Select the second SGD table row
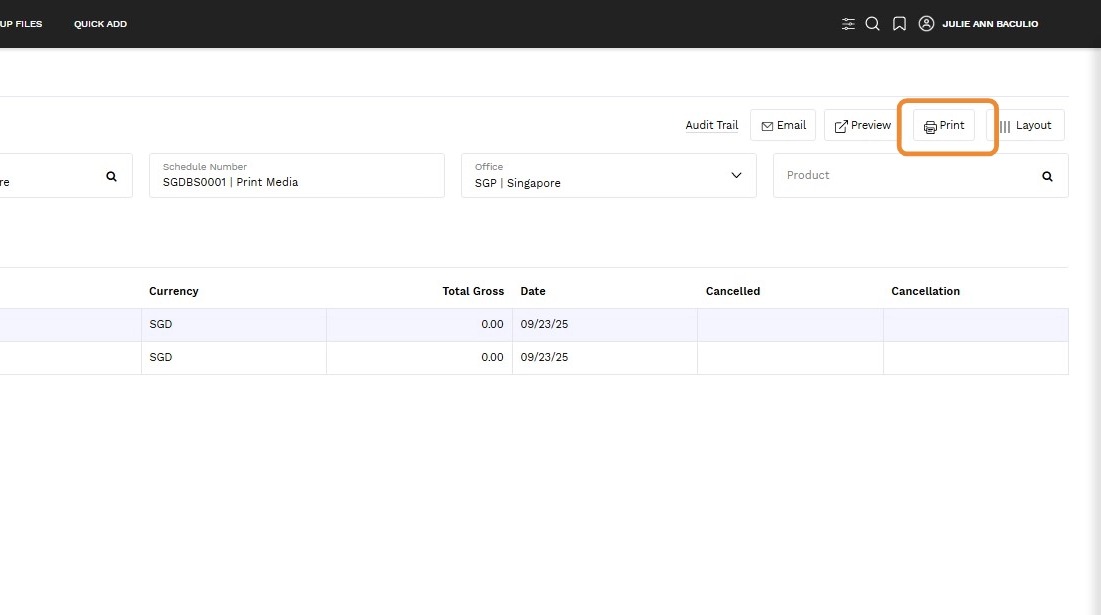 [160, 357]
